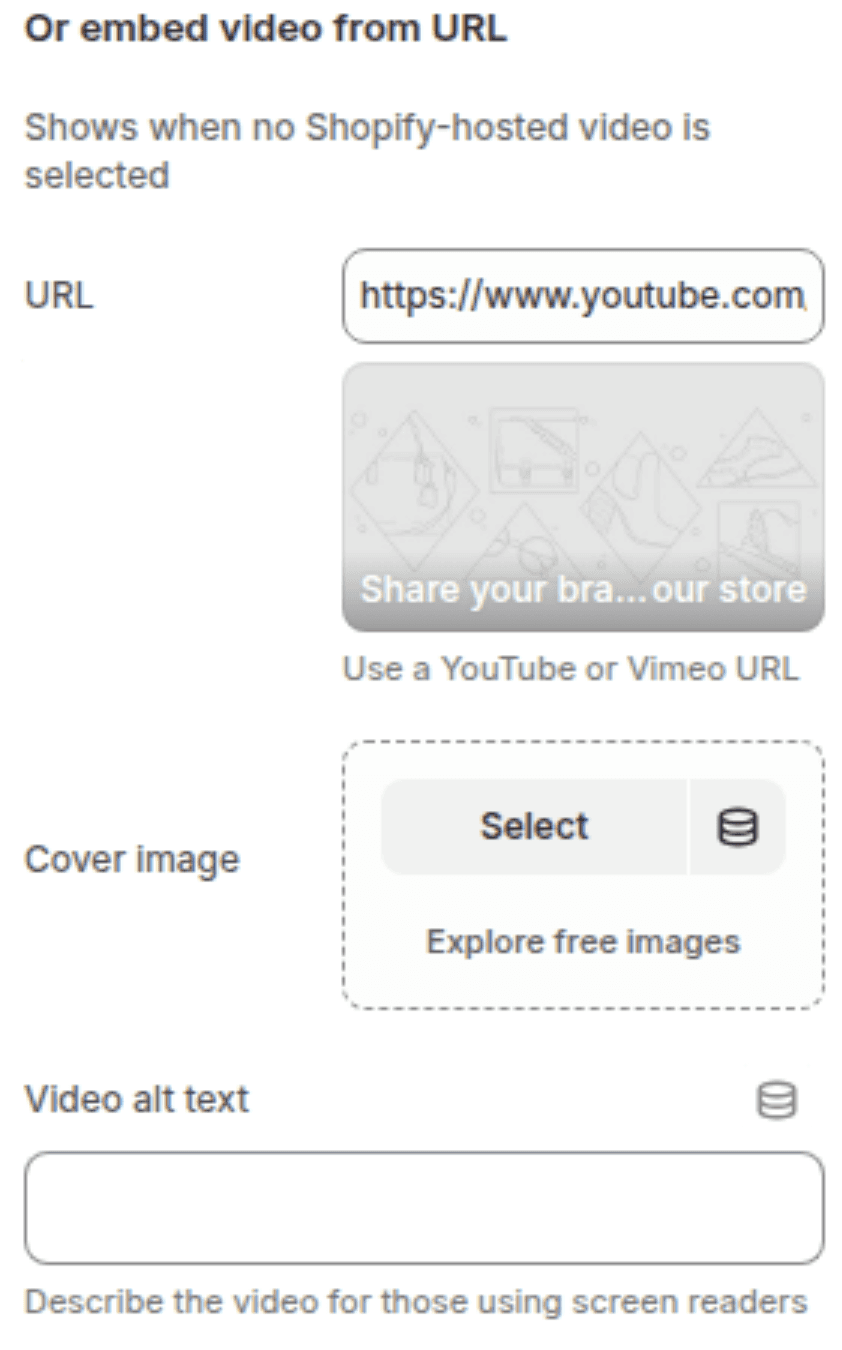Click the Video alt text label
This screenshot has width=842, height=1350.
pos(137,1100)
